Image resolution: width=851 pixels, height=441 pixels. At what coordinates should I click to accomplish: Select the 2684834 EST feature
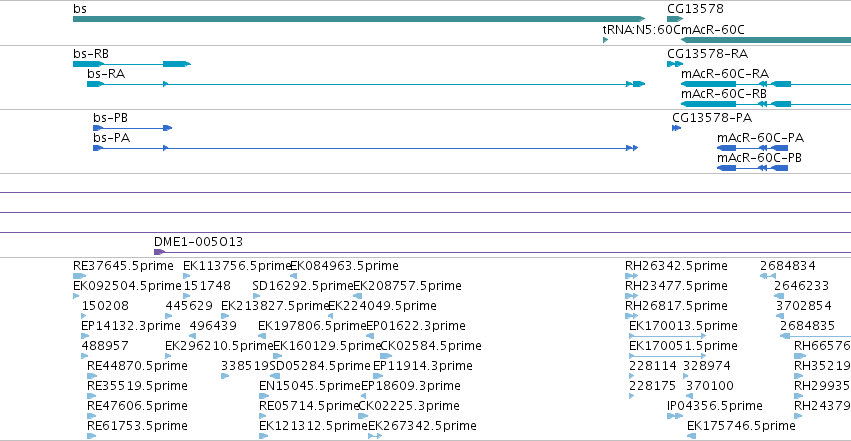[x=767, y=276]
